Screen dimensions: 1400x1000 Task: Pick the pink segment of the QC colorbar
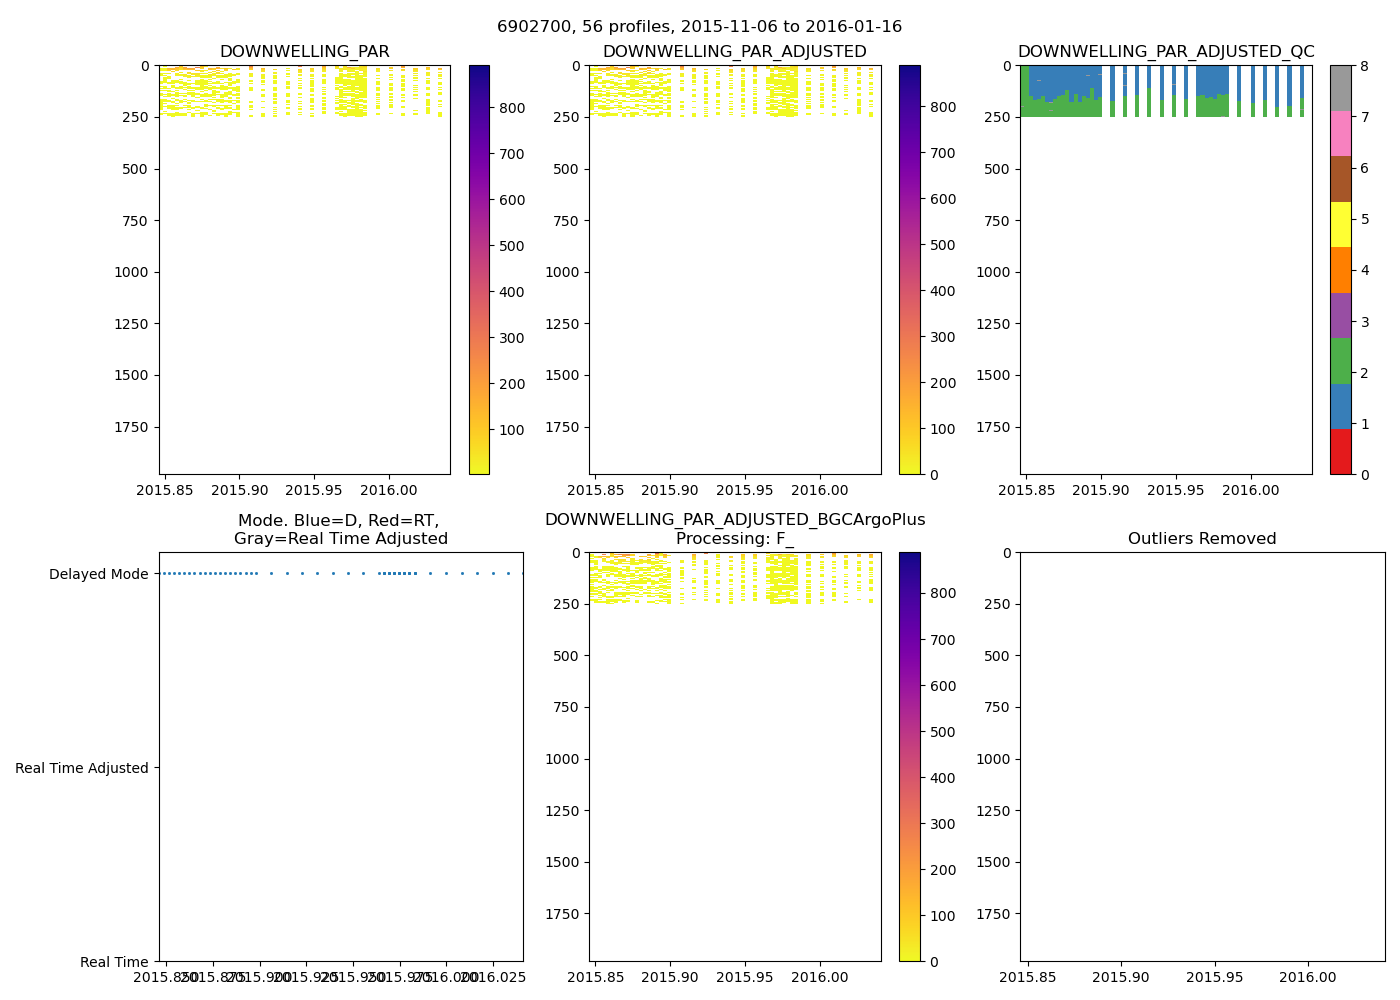coord(1340,133)
